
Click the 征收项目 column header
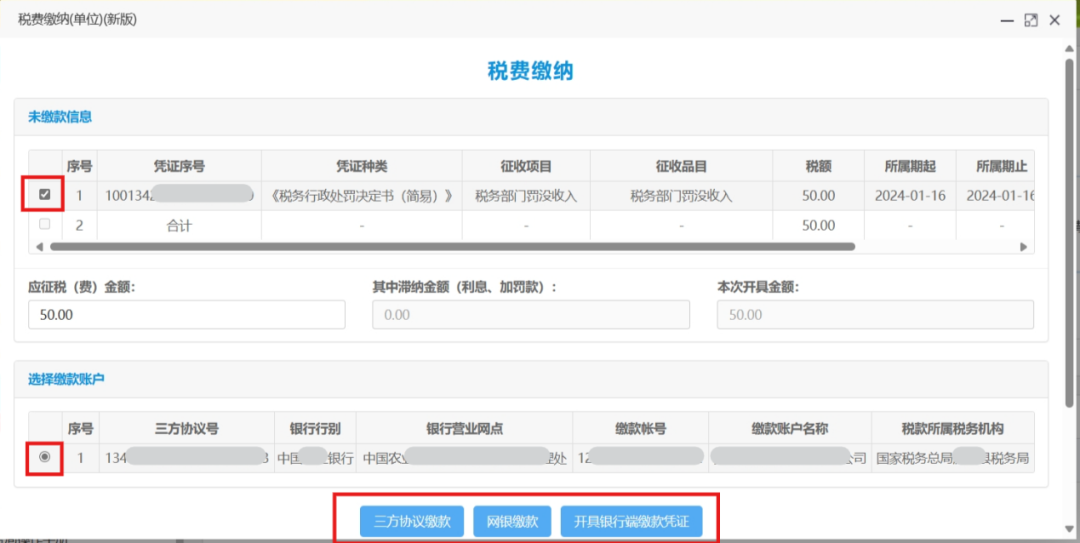[526, 166]
